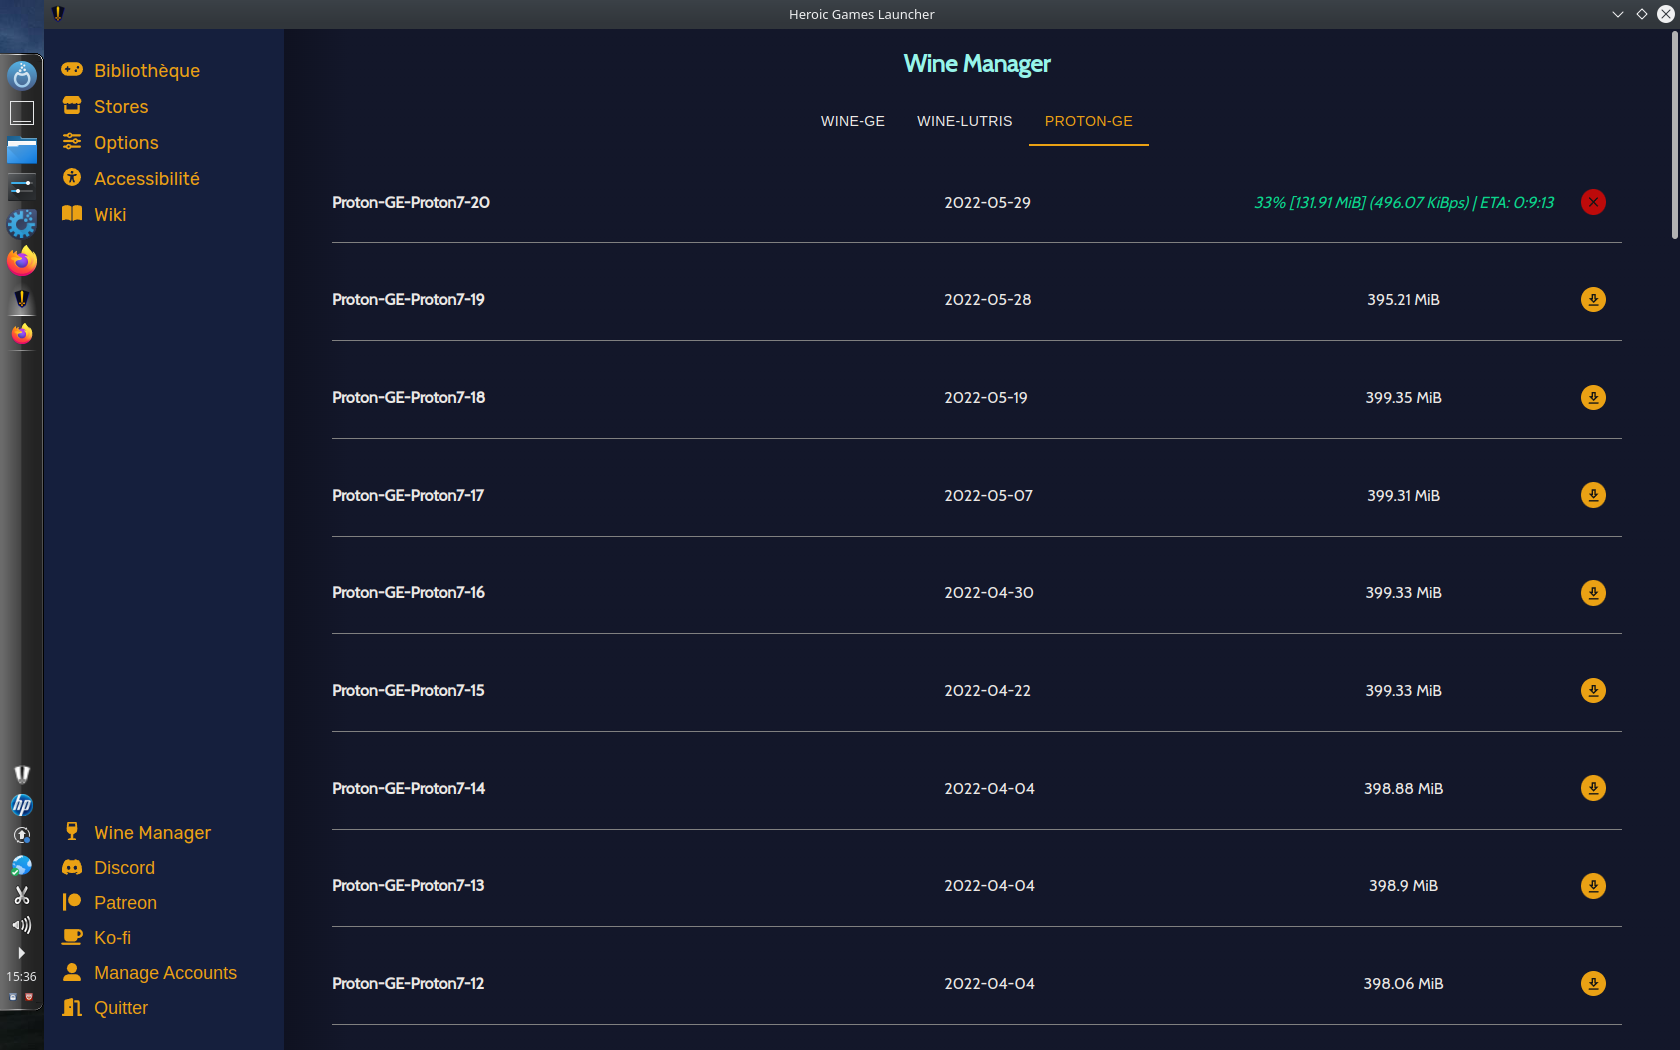Show hidden system tray icons arrow

22,953
